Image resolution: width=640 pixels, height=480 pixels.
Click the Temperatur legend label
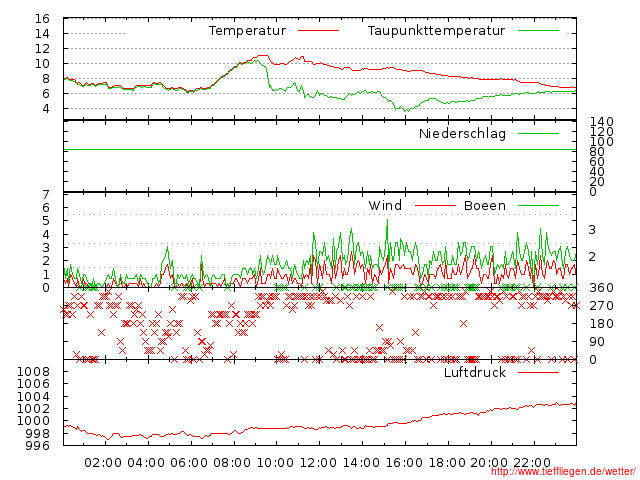click(247, 31)
